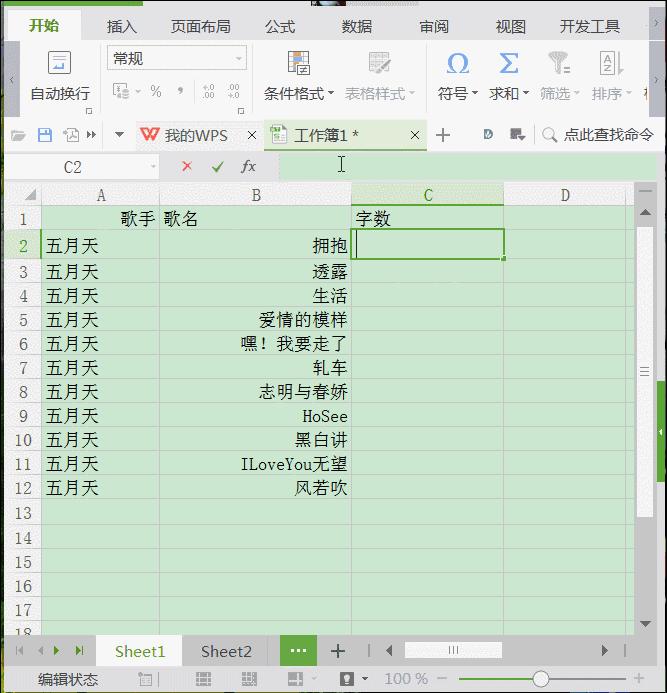
Task: Click the currency number format icon
Action: pos(121,91)
